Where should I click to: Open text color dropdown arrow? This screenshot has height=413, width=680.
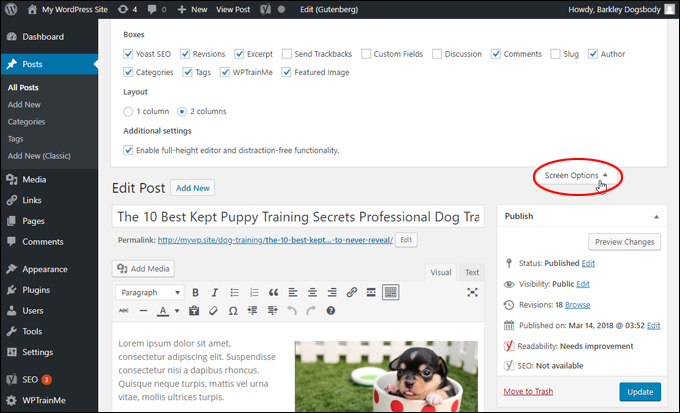pos(177,311)
